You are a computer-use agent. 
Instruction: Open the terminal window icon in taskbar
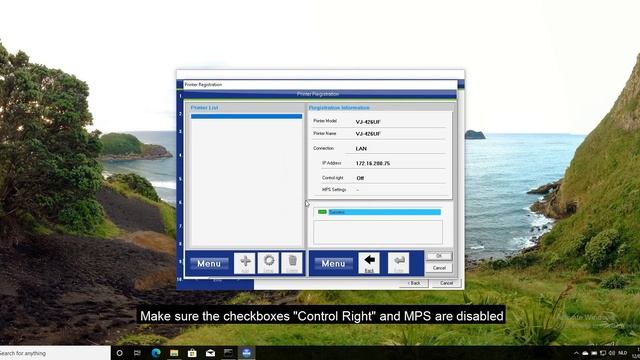[228, 353]
